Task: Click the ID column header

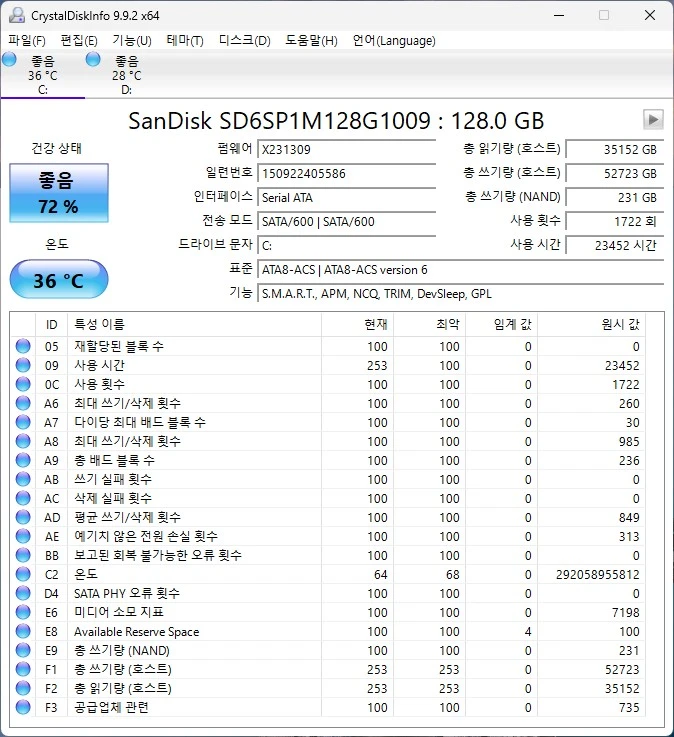Action: point(52,324)
